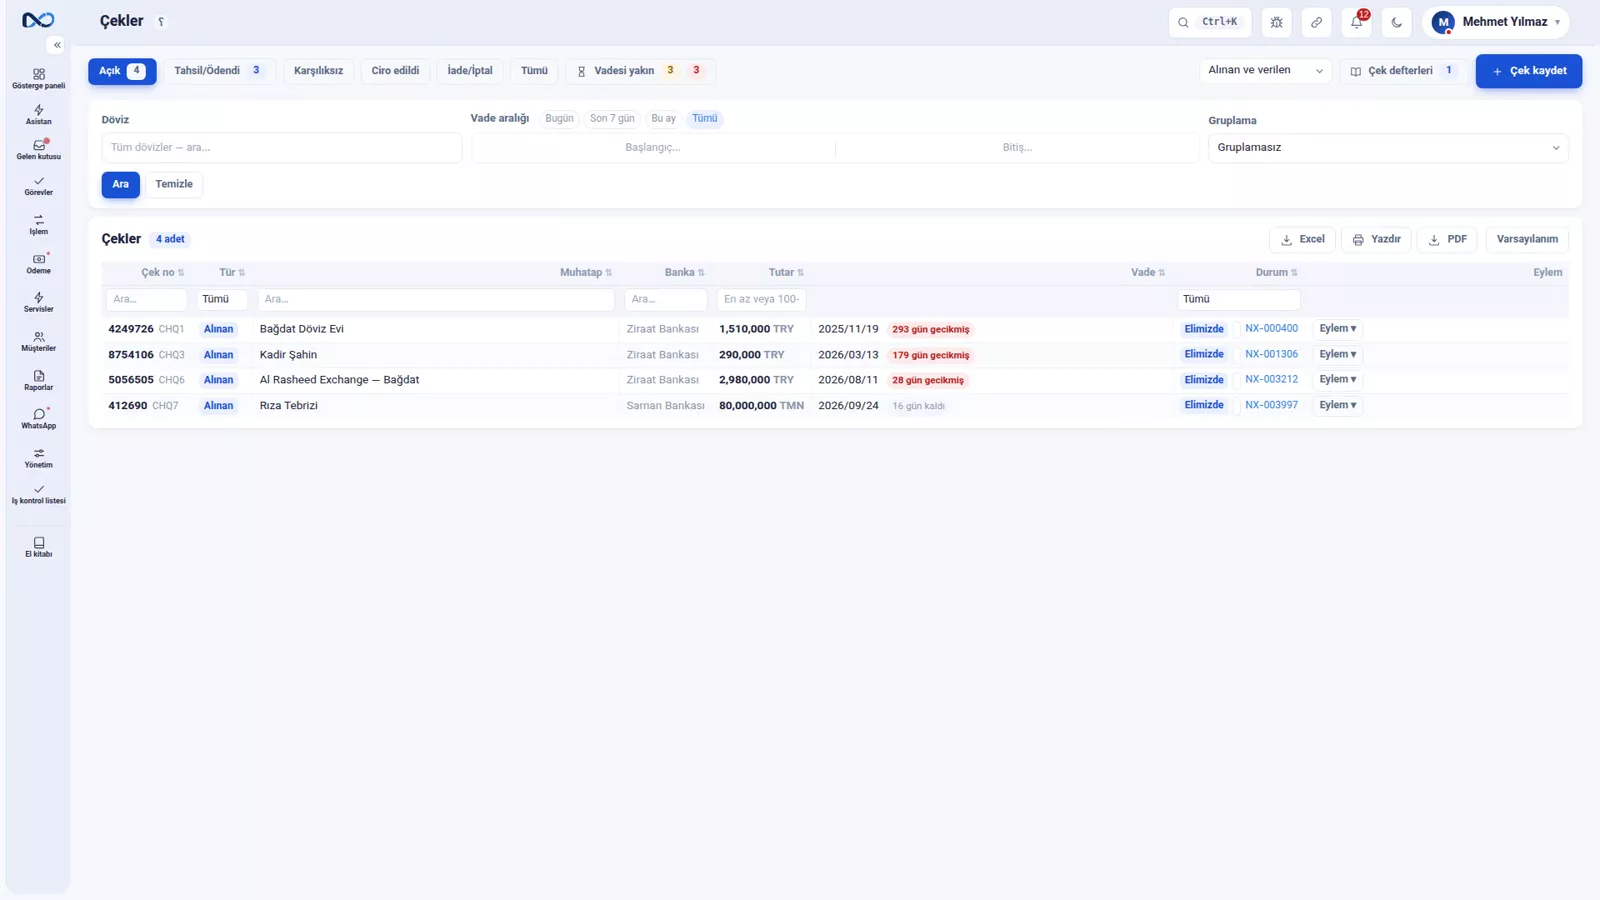Sort by Muhatap column
Screen dimensions: 1600x900
pyautogui.click(x=586, y=272)
